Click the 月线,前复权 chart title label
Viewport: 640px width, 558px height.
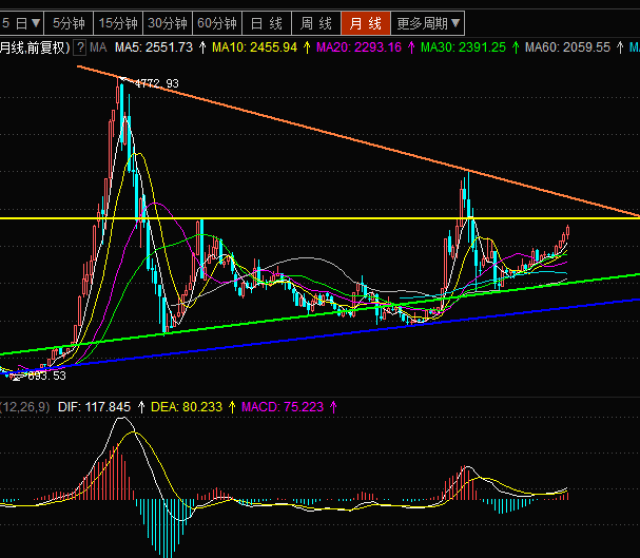pyautogui.click(x=35, y=48)
